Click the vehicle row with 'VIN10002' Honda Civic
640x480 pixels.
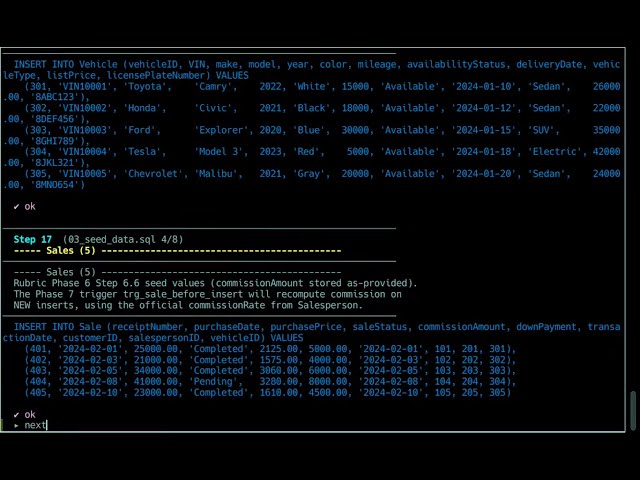311,113
